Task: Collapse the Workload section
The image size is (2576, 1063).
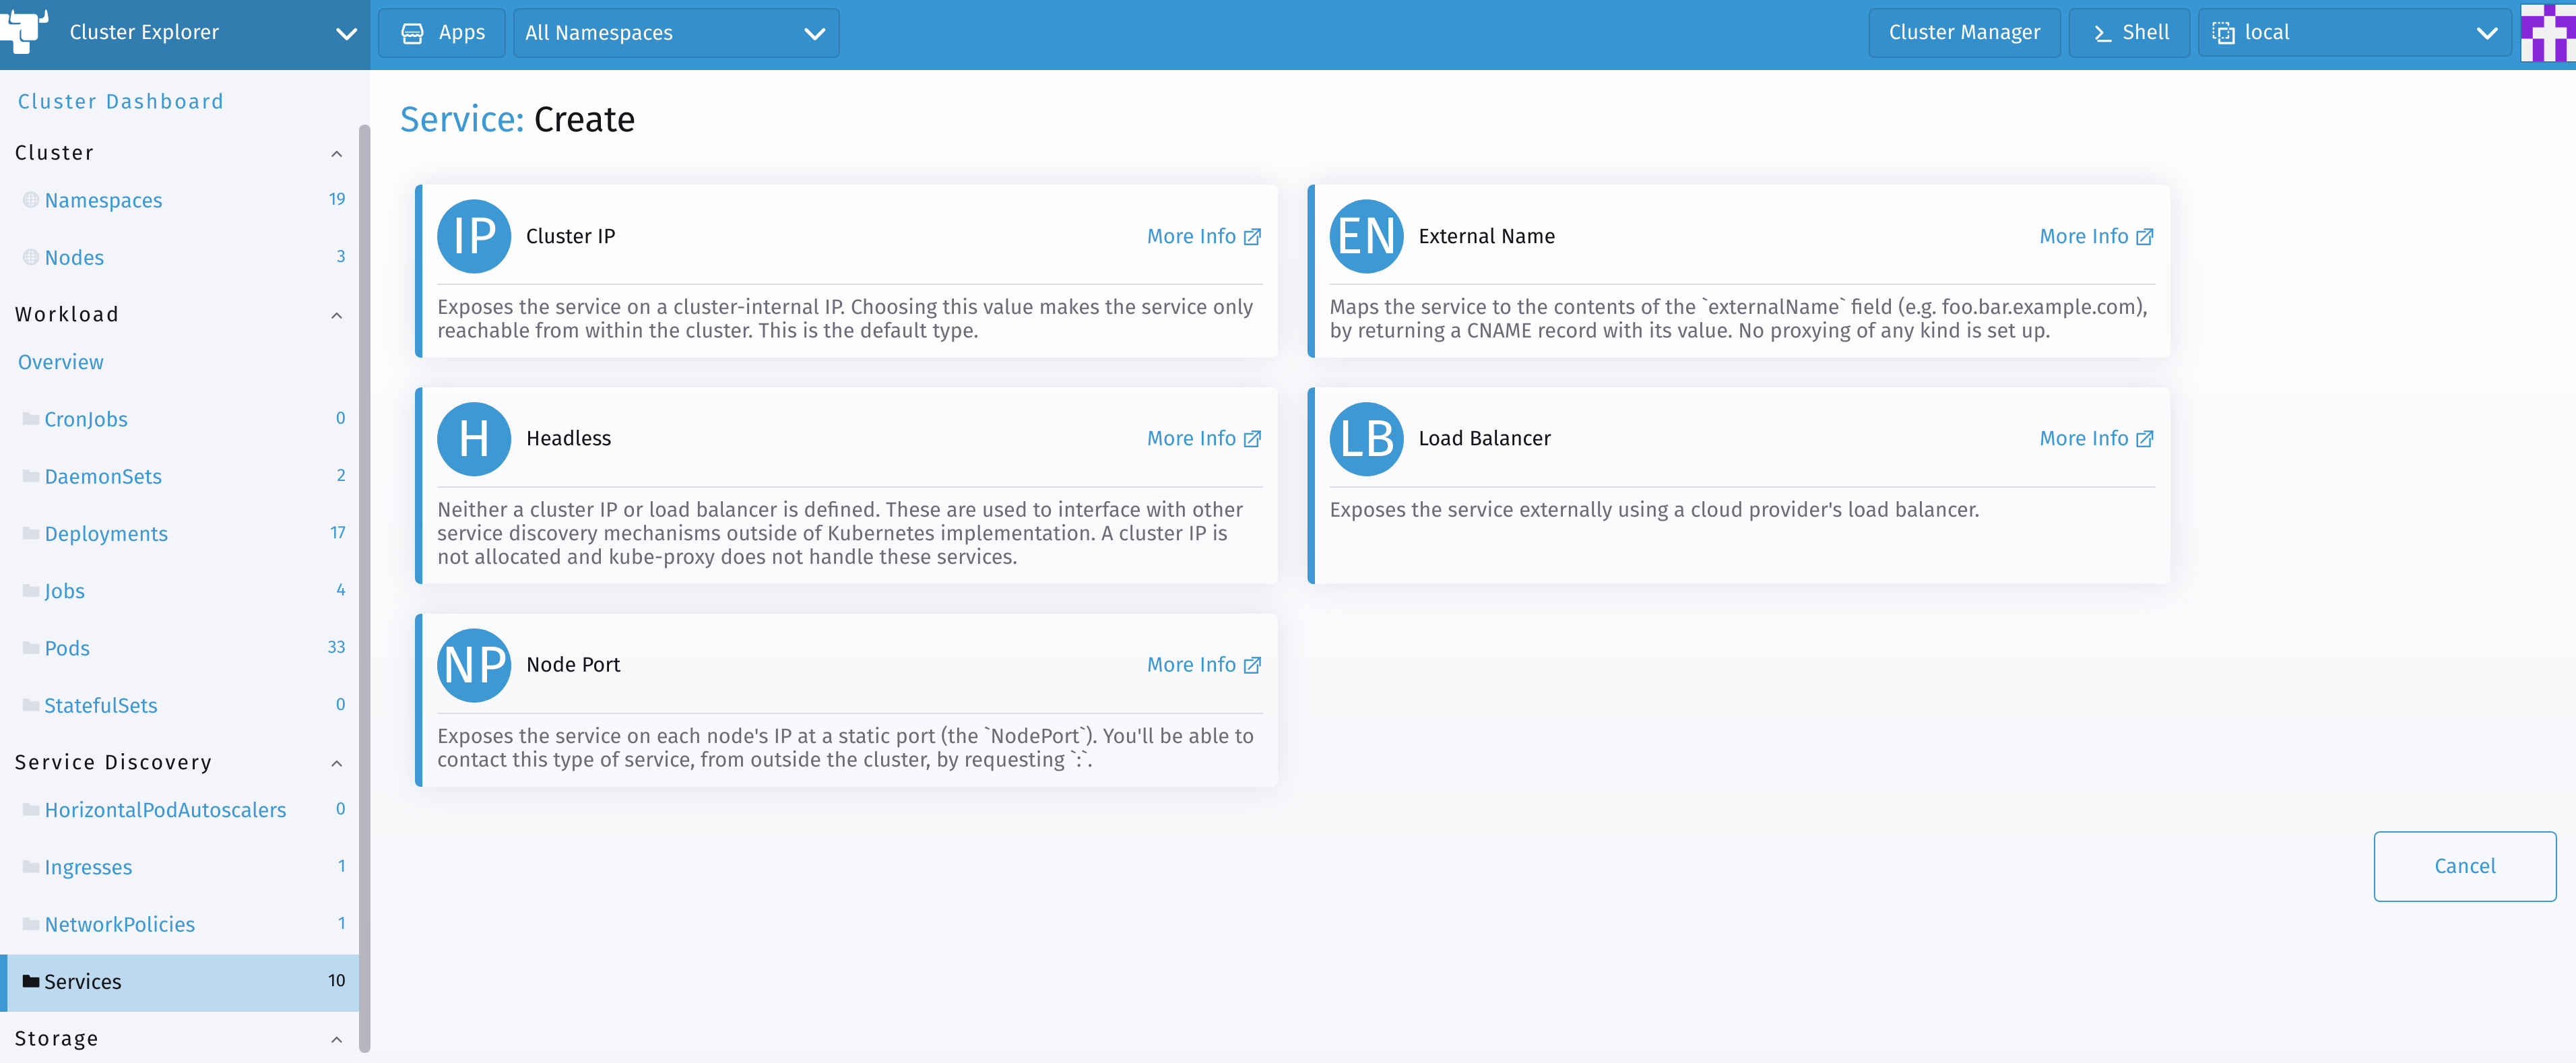Action: 337,315
